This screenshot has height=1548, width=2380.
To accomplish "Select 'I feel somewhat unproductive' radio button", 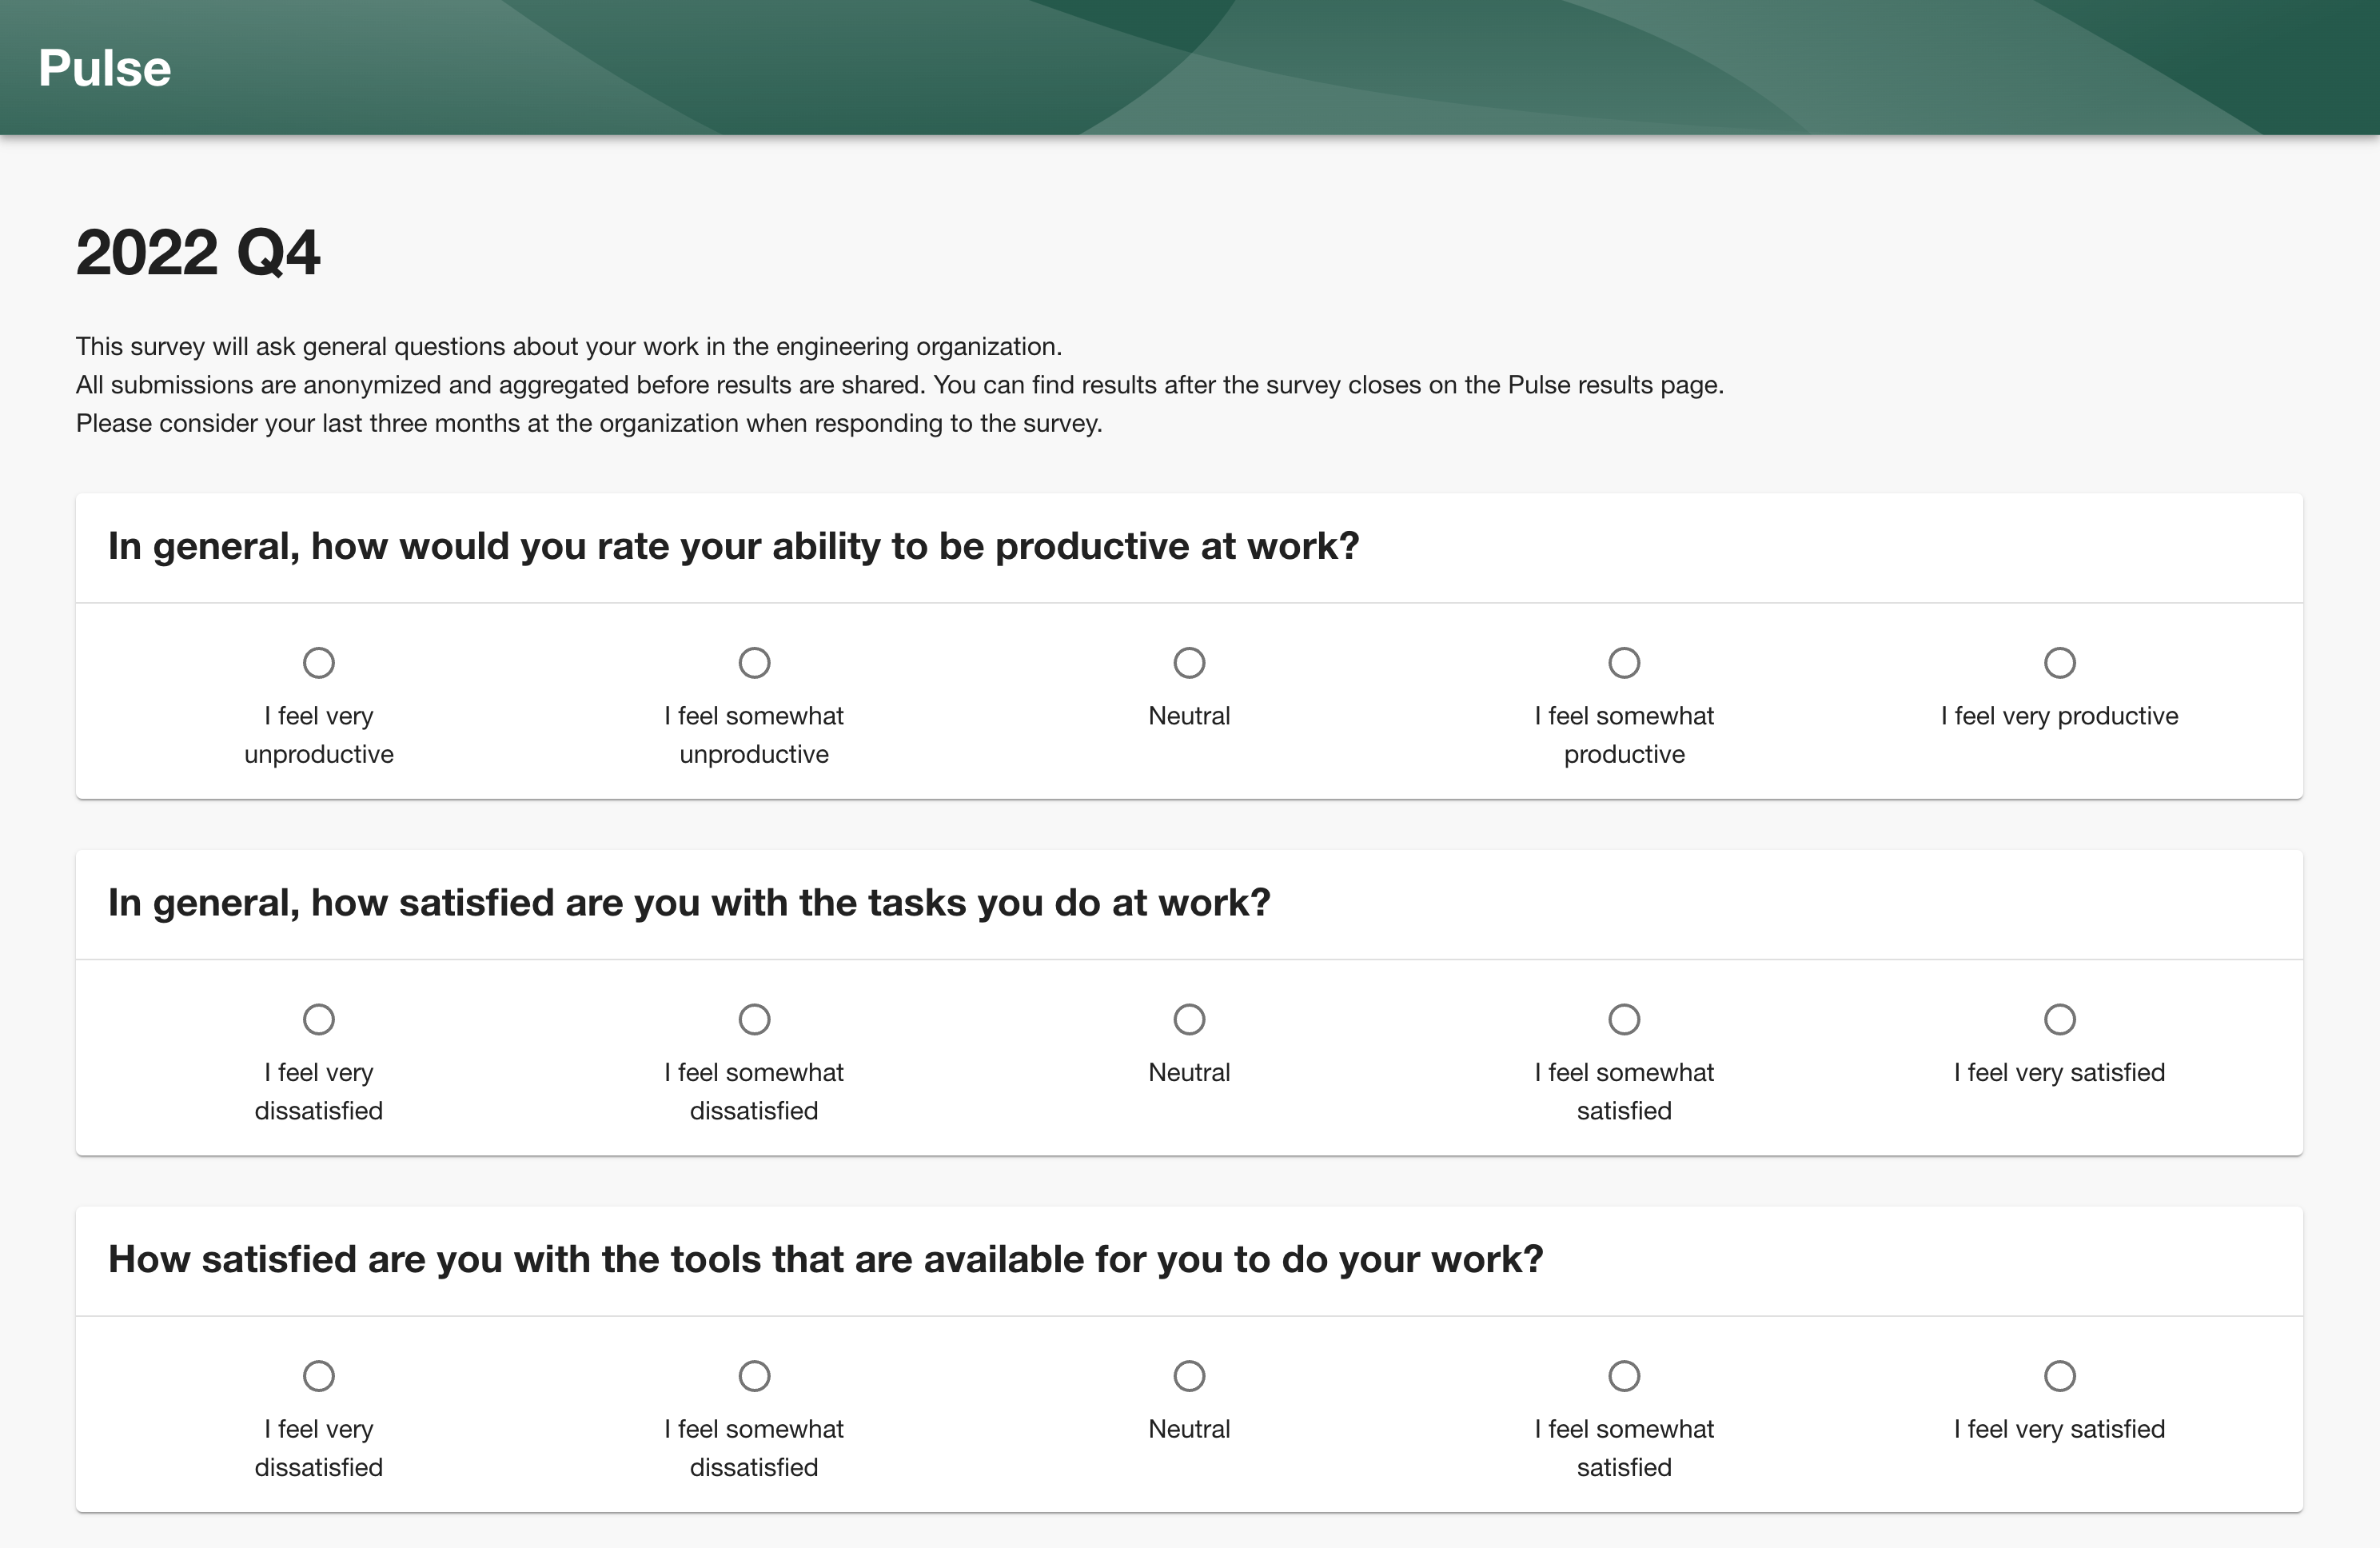I will point(754,662).
